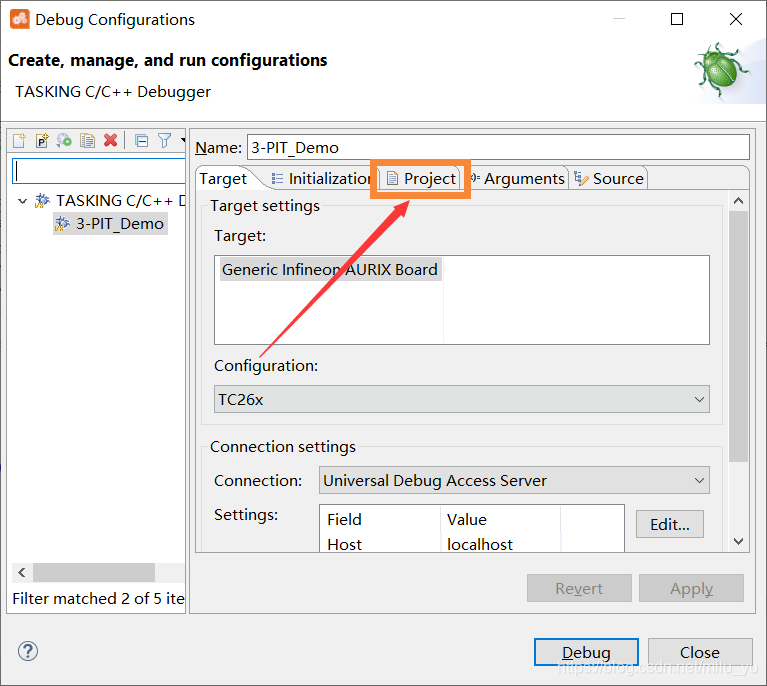Select 3-PIT_Demo configuration in tree
The width and height of the screenshot is (767, 686).
110,224
